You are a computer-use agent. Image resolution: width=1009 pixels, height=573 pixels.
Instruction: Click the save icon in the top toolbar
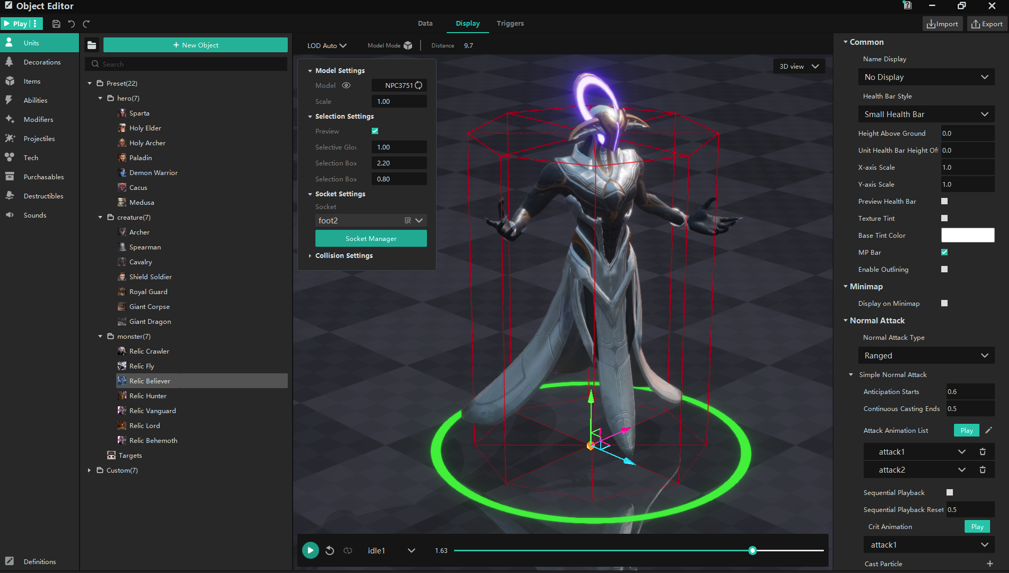[x=56, y=24]
